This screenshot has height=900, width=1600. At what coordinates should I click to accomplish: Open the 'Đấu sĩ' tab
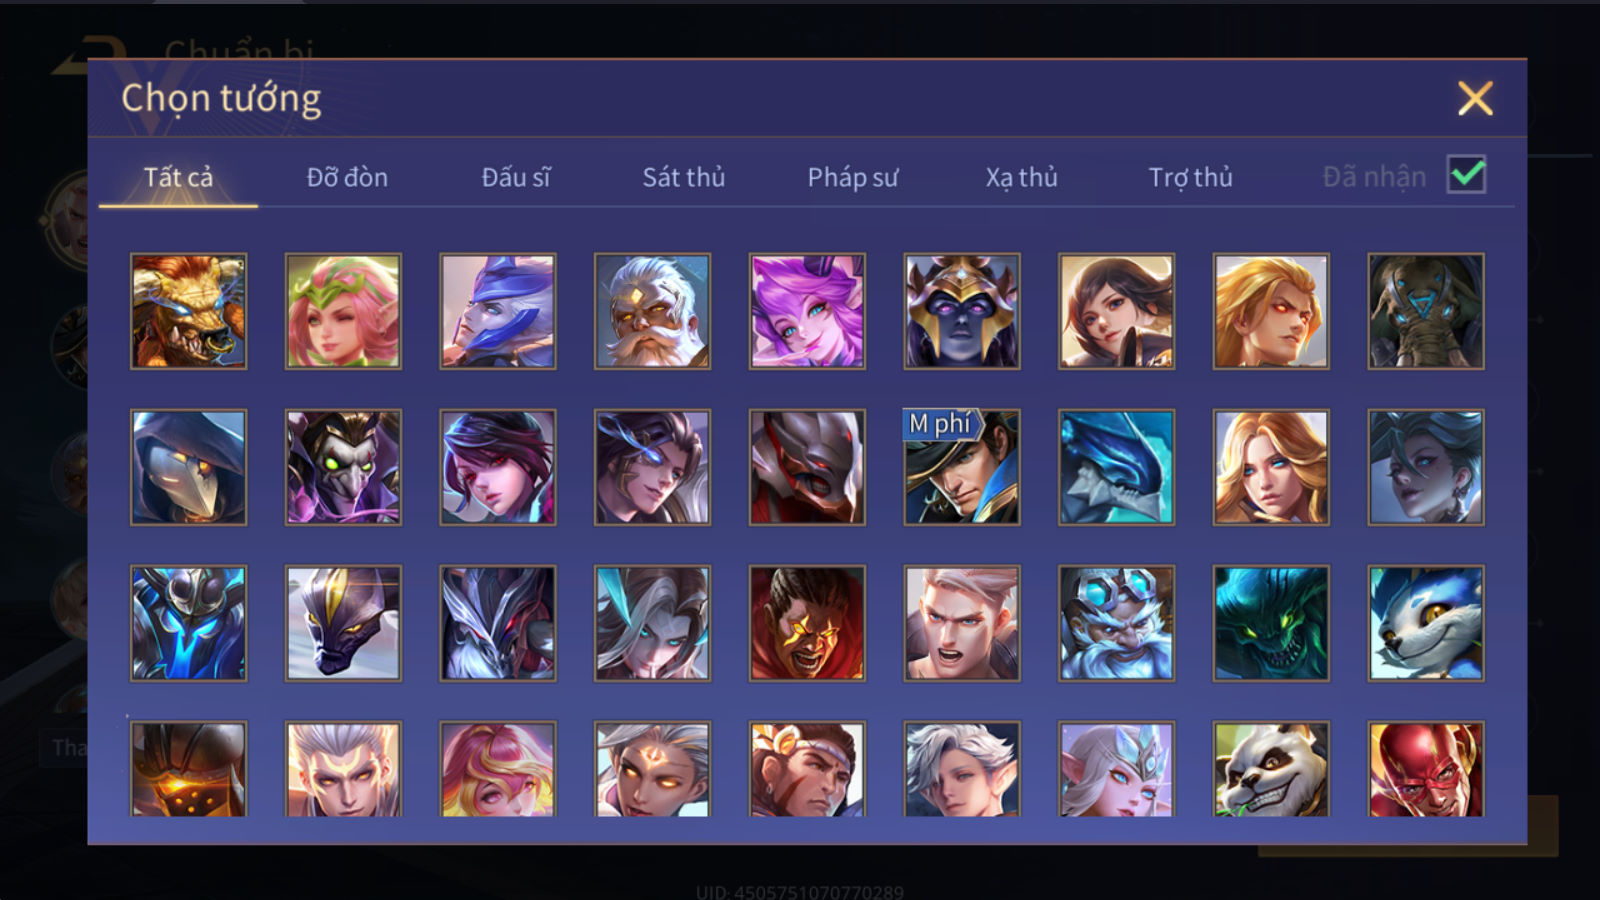(516, 177)
